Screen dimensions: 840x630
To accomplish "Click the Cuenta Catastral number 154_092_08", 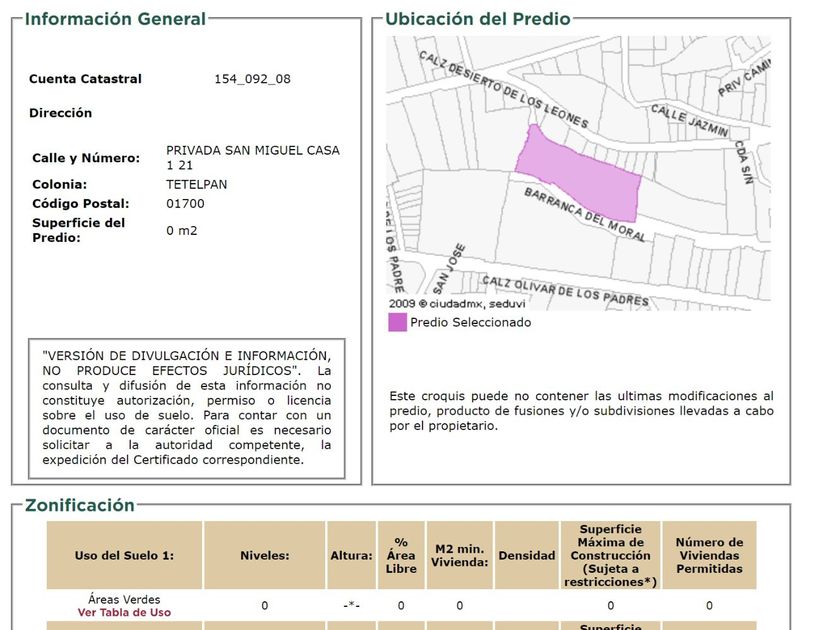I will click(x=252, y=79).
